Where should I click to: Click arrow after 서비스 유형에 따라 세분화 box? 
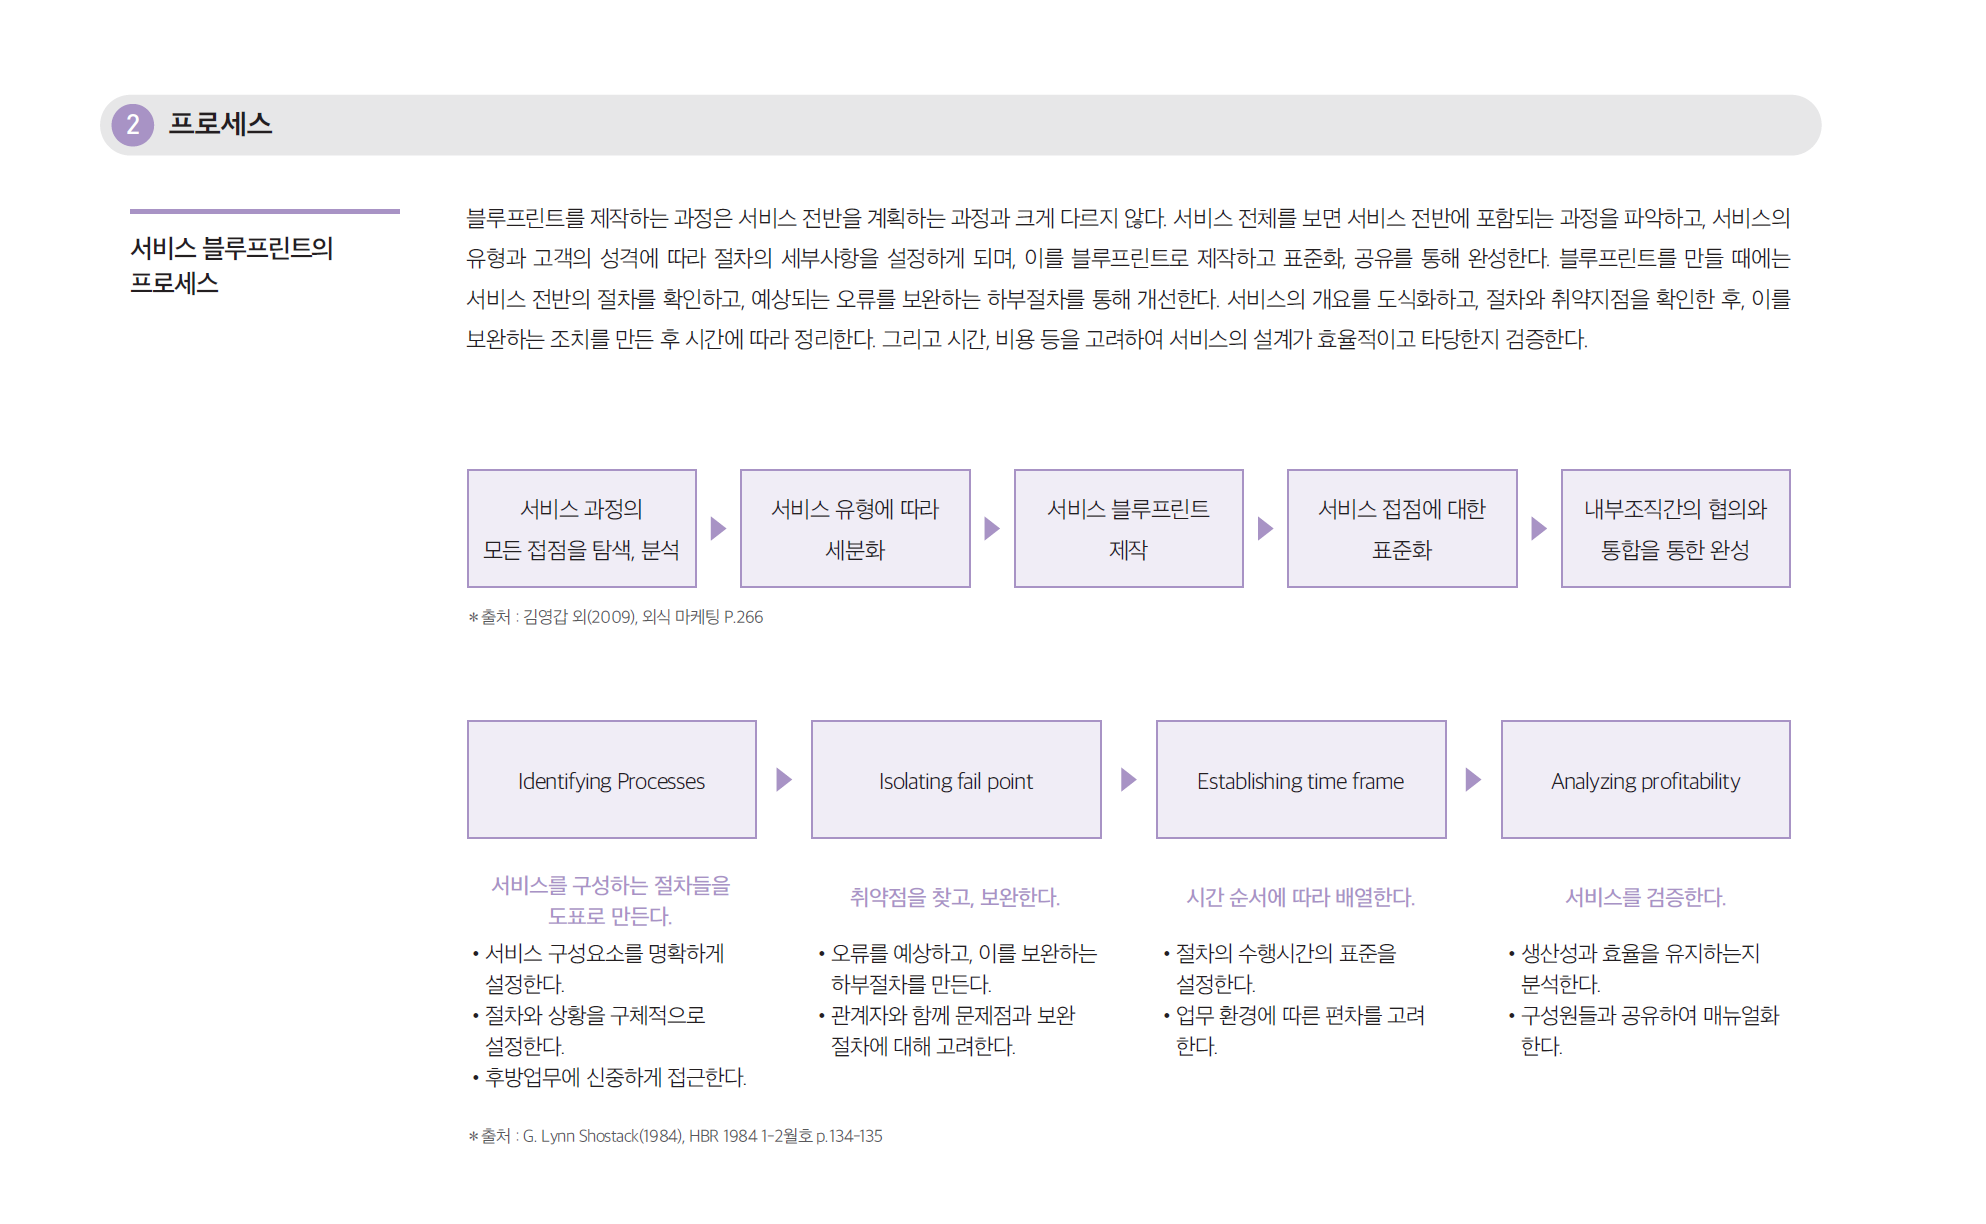click(992, 528)
